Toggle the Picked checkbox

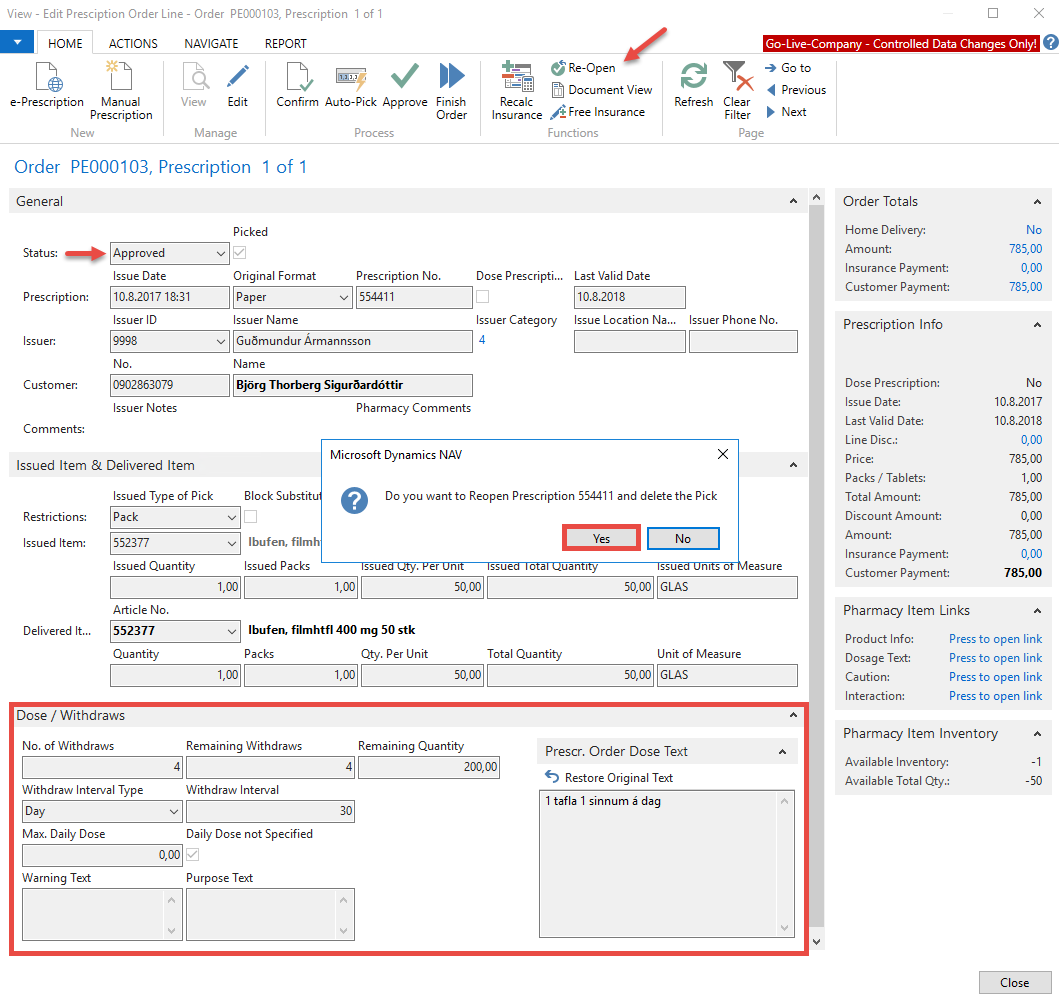coord(240,253)
